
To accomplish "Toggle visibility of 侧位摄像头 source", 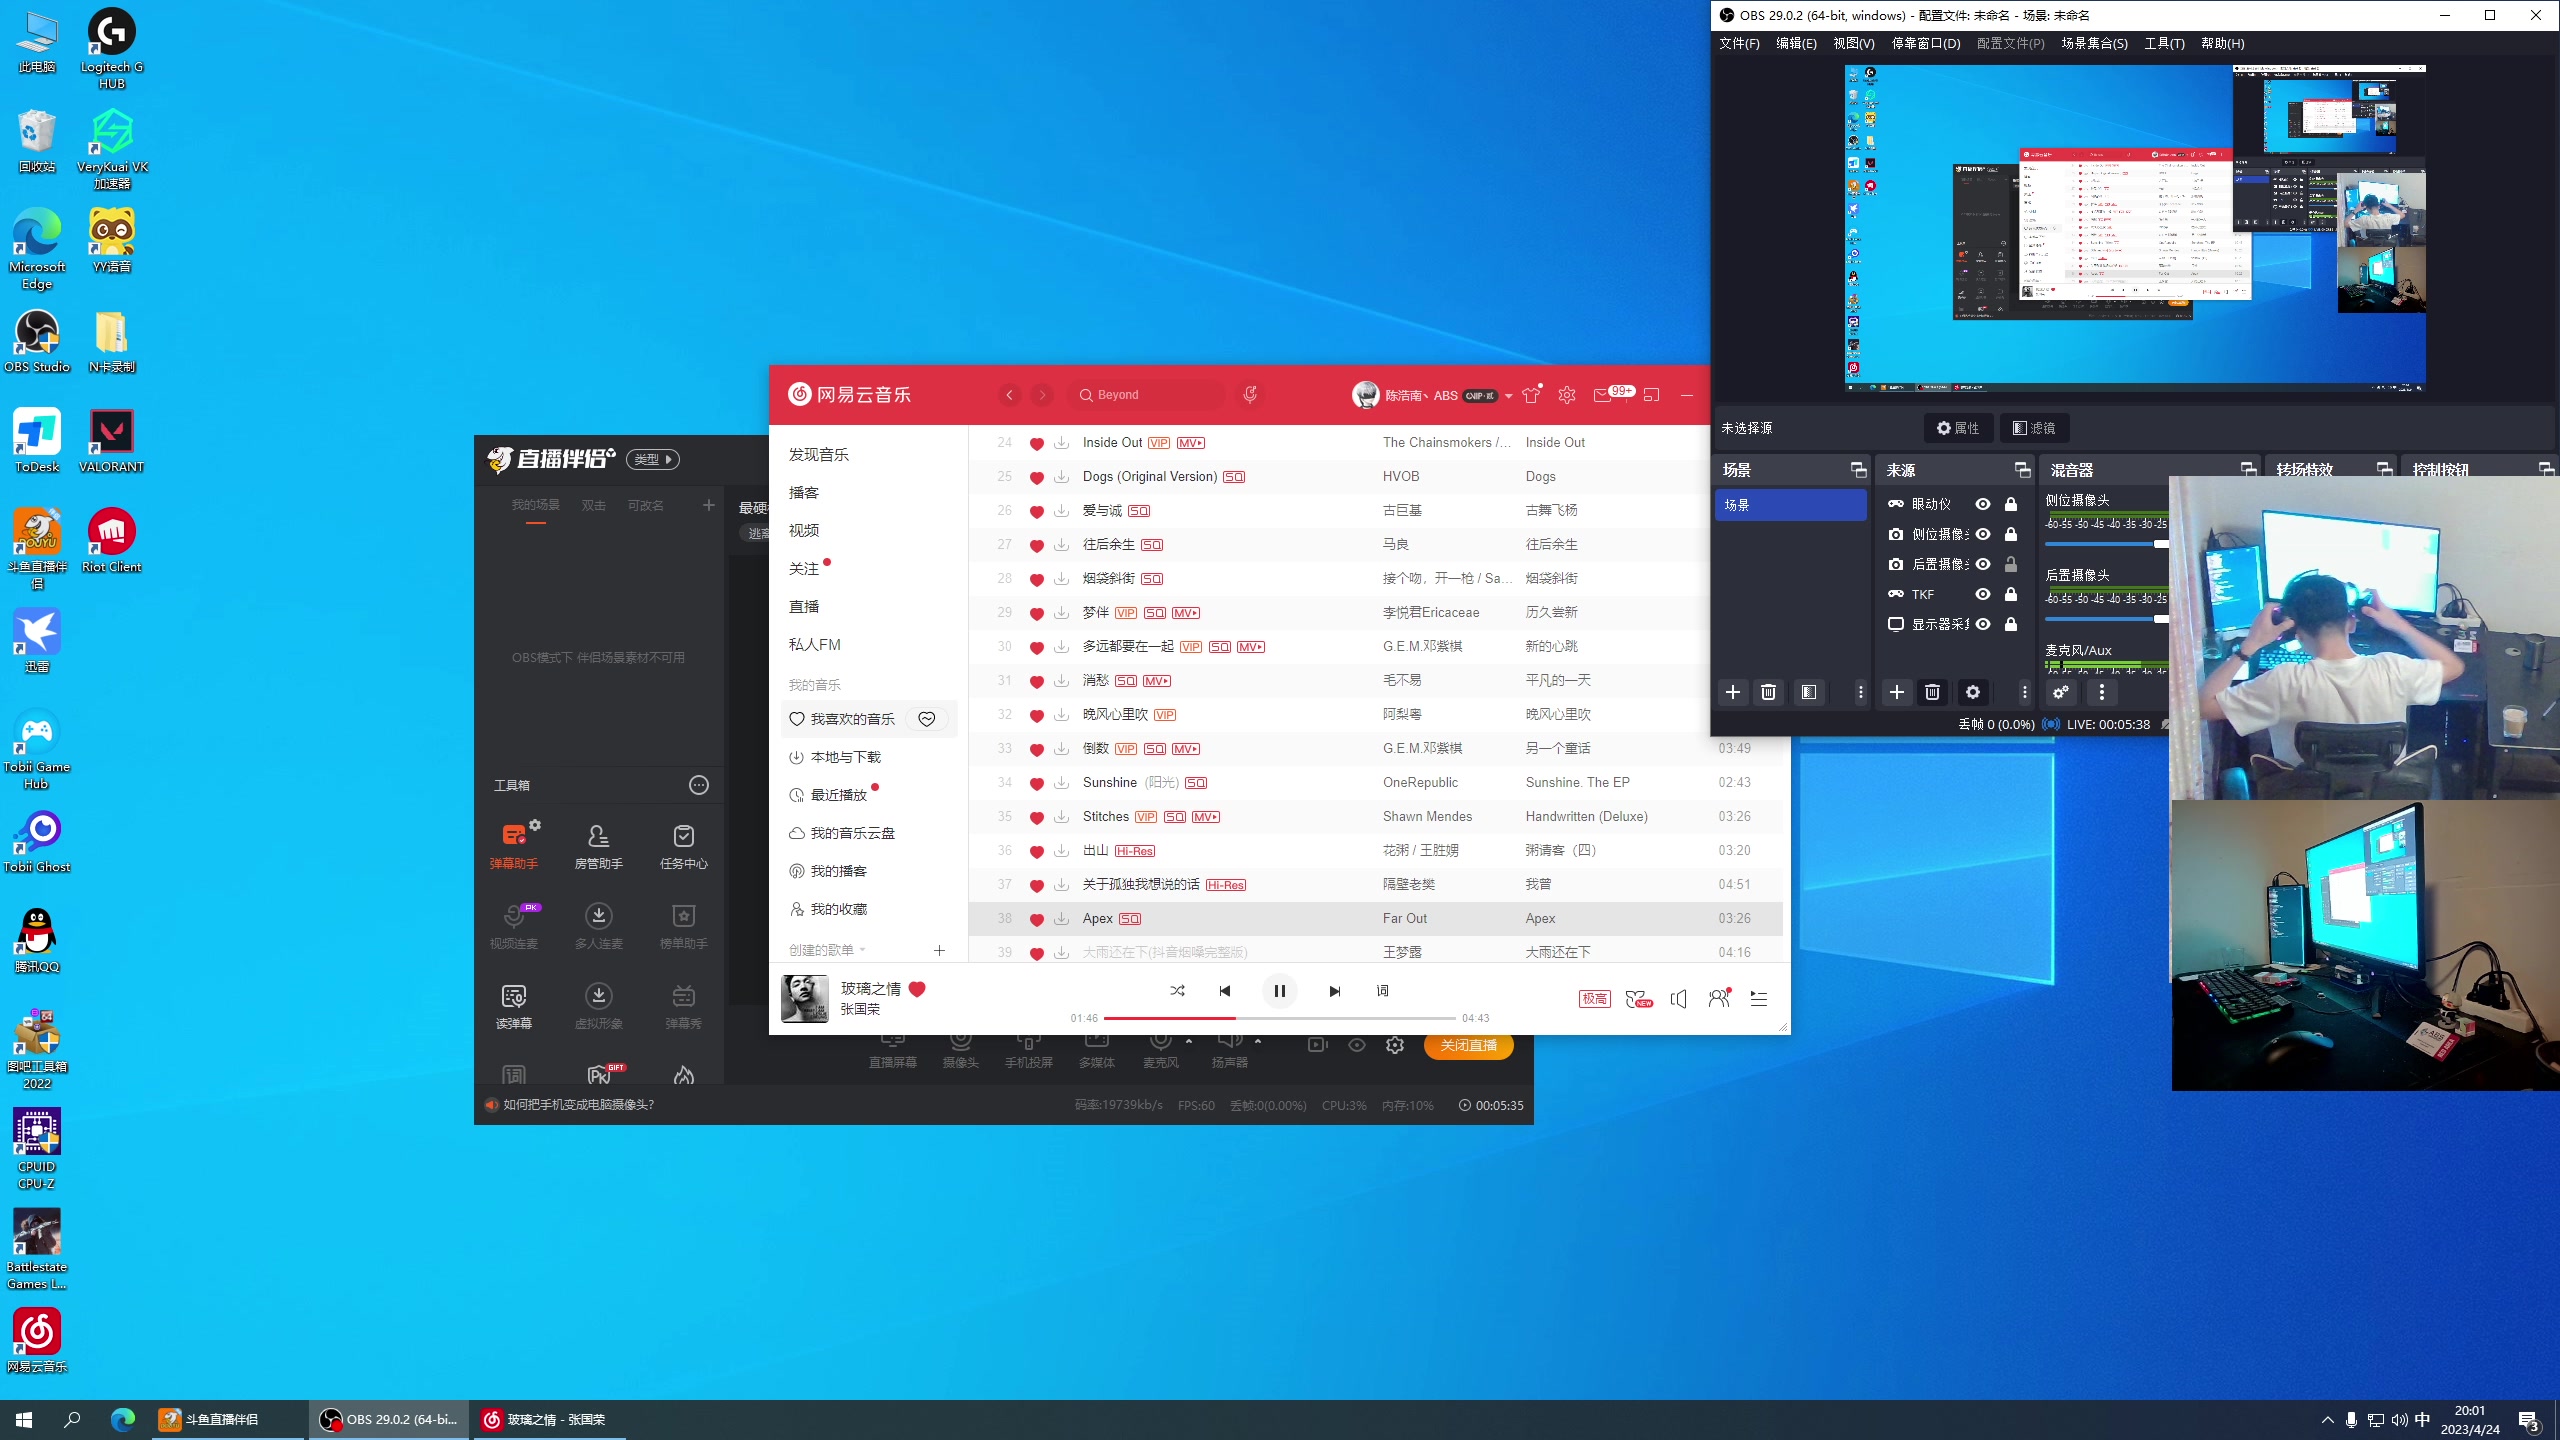I will click(x=1983, y=534).
